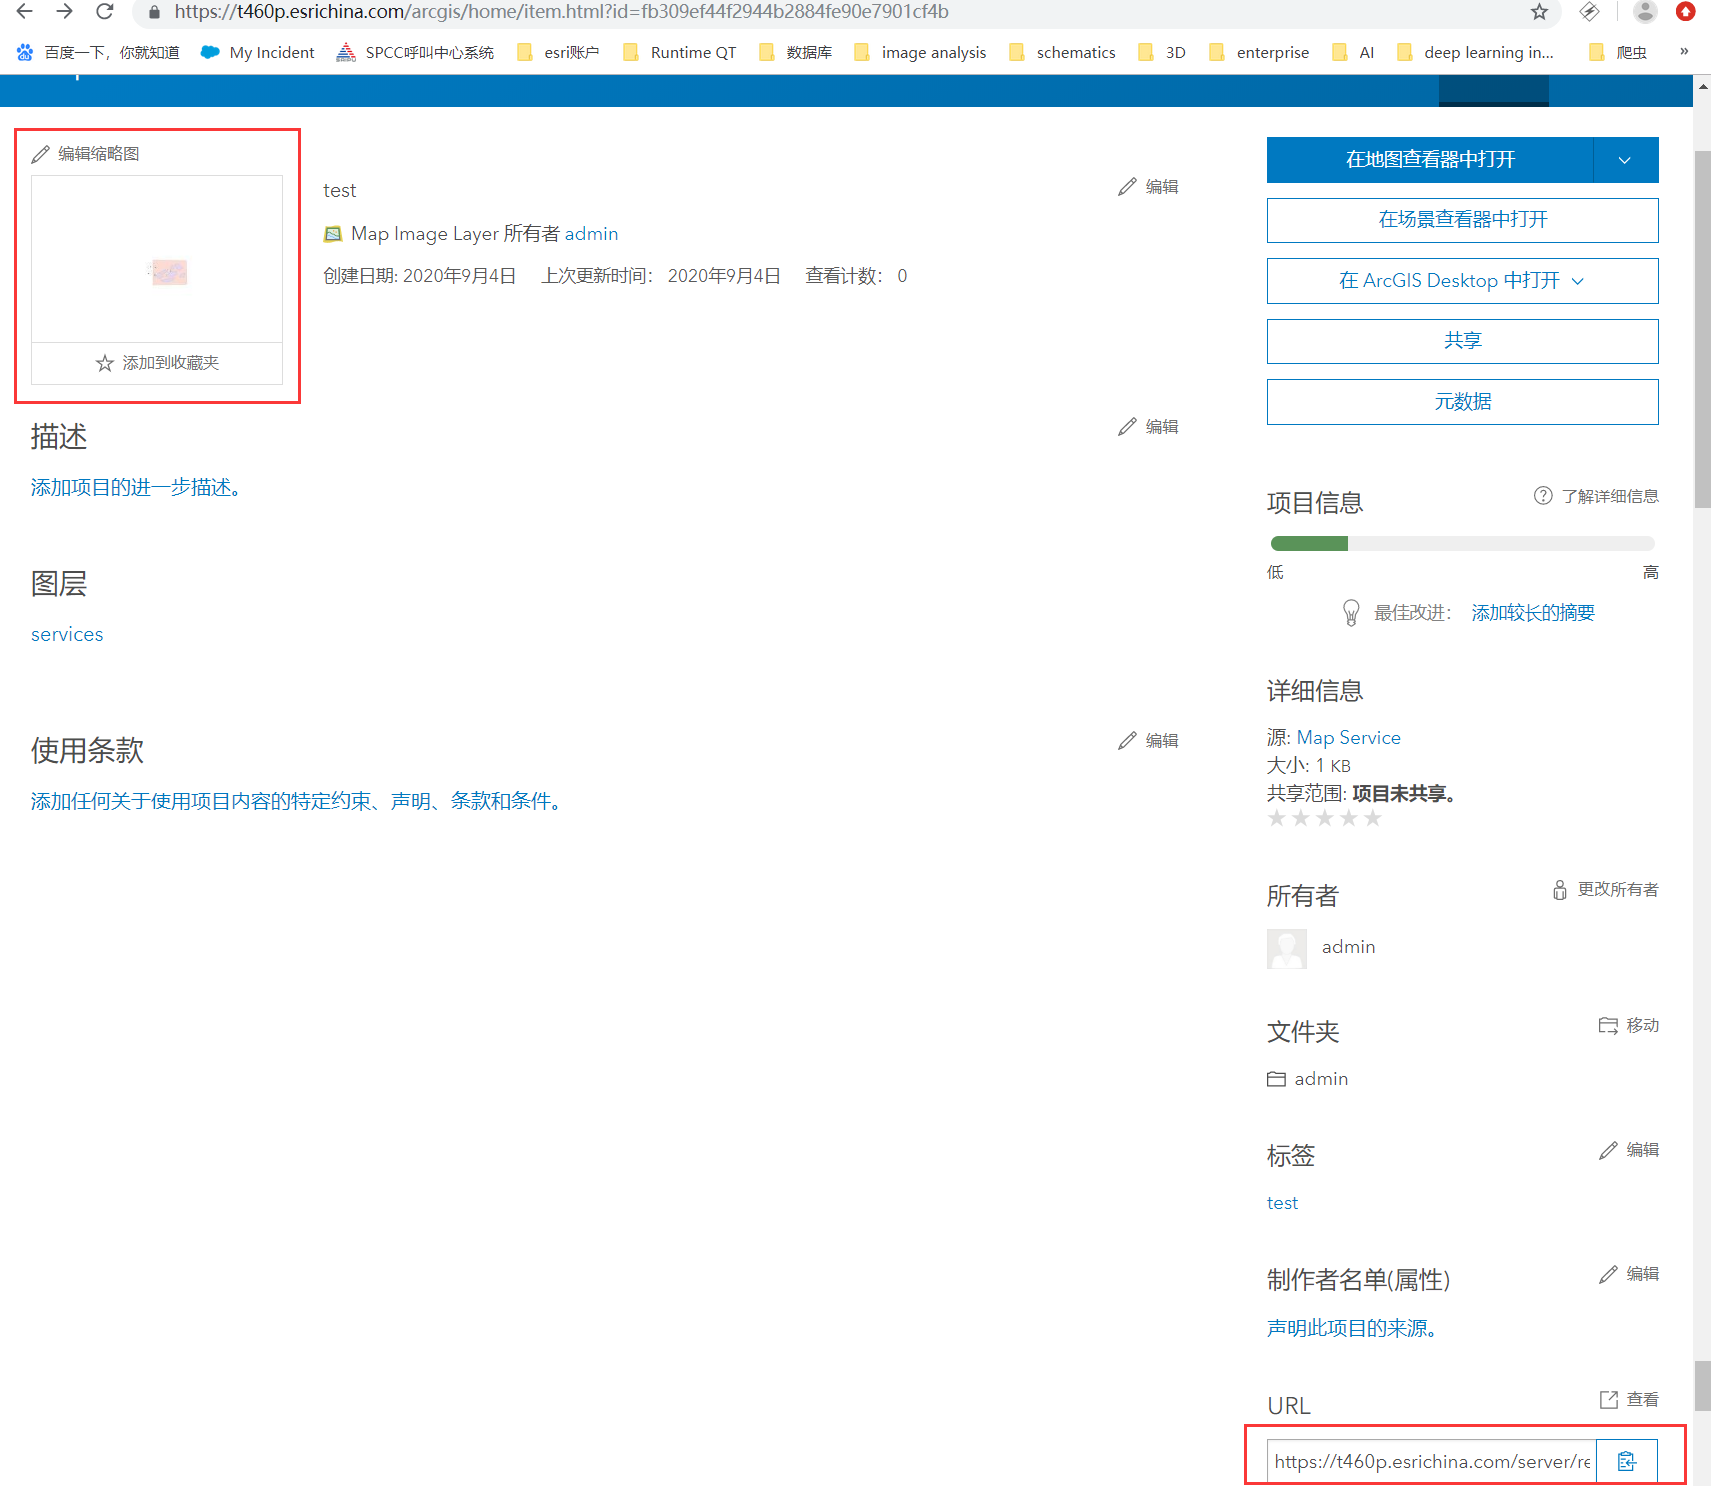The width and height of the screenshot is (1711, 1486).
Task: Open the services layer link
Action: pyautogui.click(x=66, y=634)
